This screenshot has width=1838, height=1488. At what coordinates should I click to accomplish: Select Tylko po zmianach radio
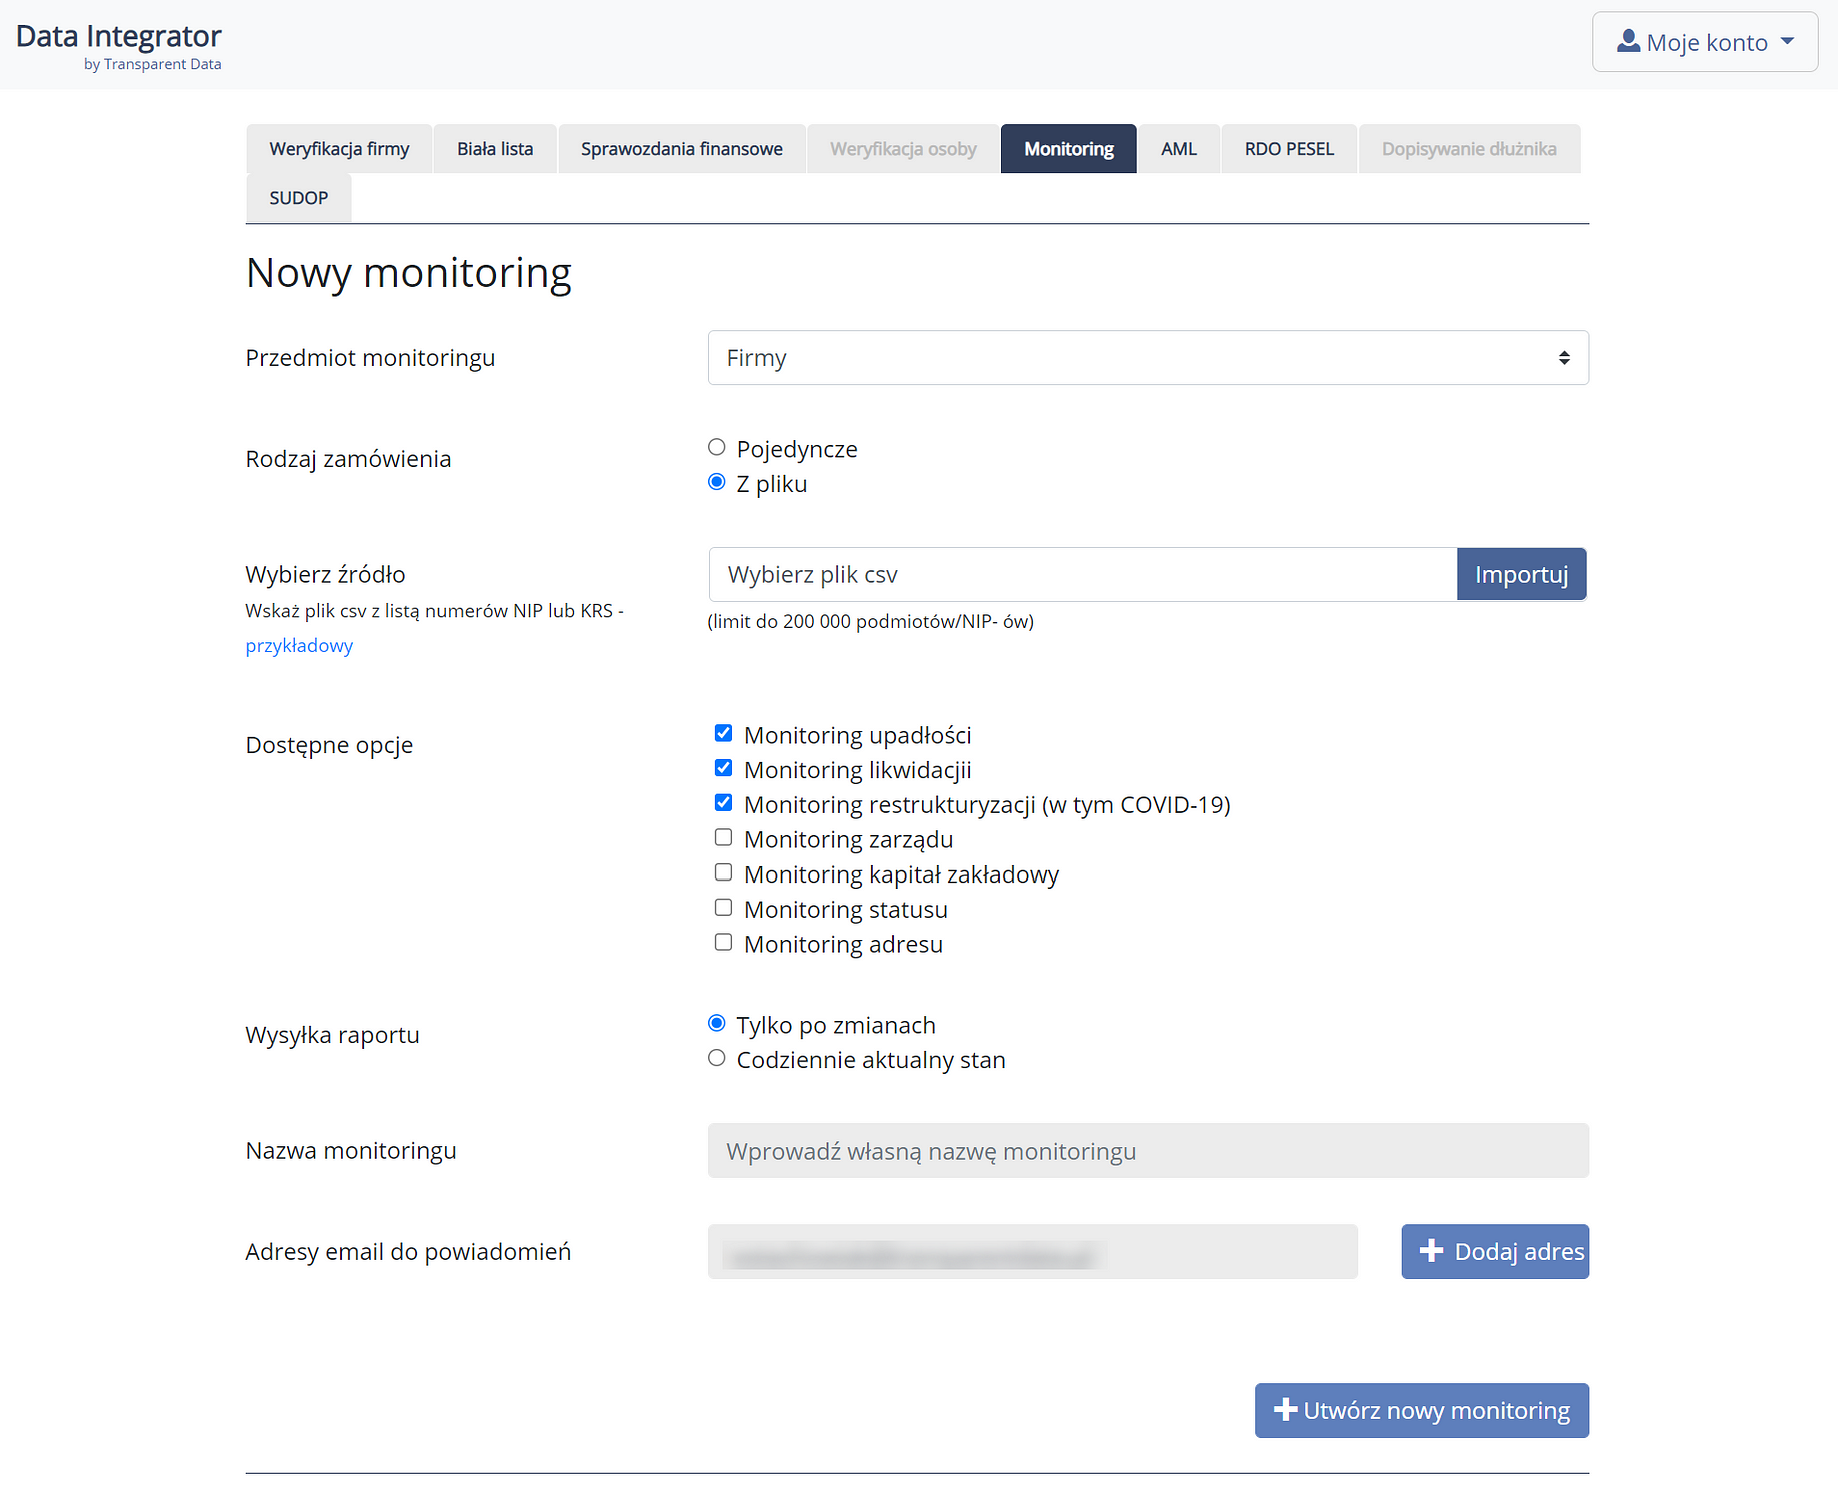point(716,1023)
